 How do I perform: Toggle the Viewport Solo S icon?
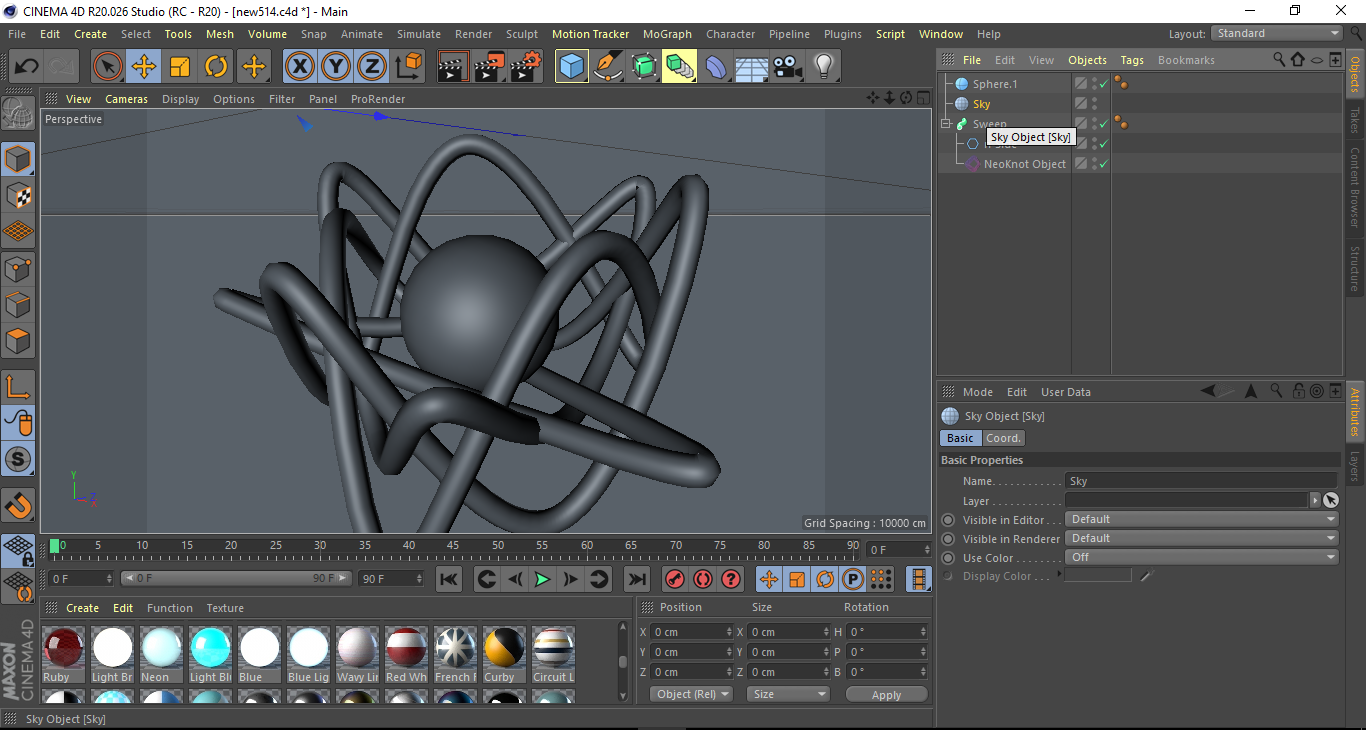(18, 459)
